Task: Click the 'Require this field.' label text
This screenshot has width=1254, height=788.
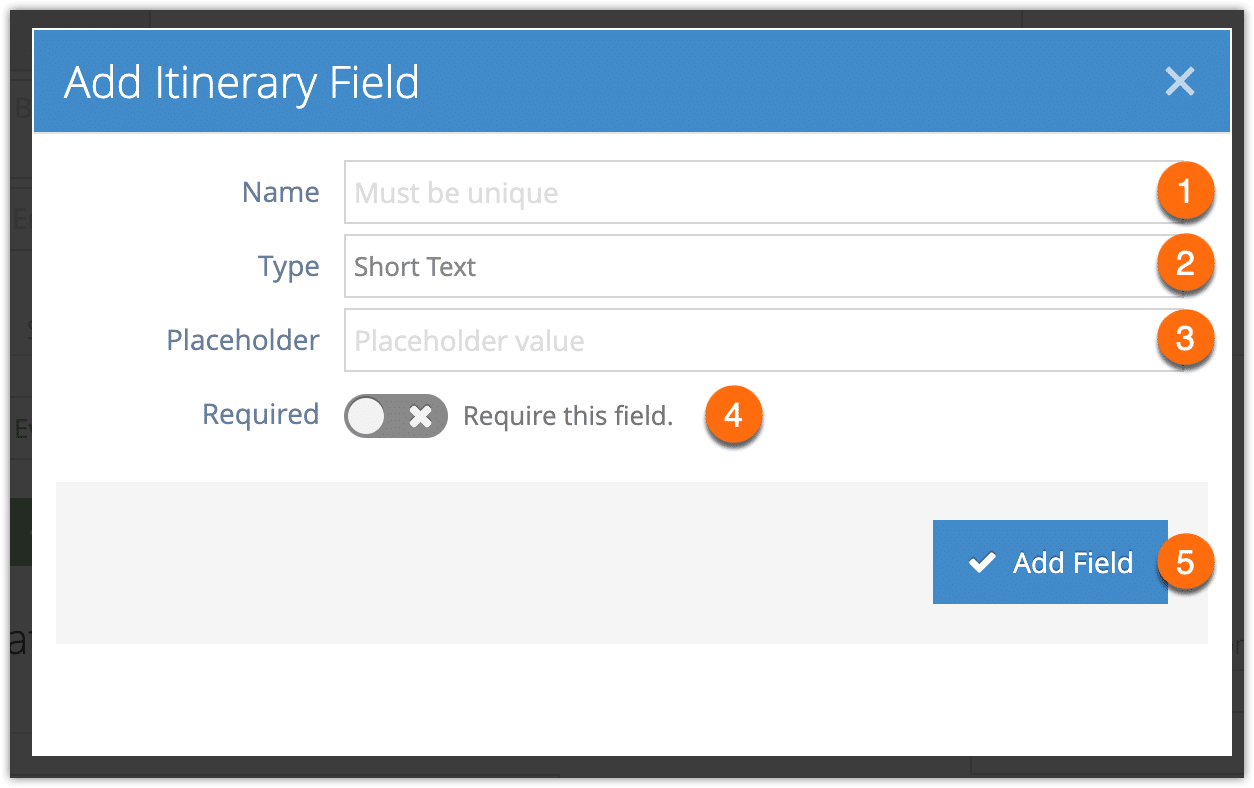Action: [x=568, y=416]
